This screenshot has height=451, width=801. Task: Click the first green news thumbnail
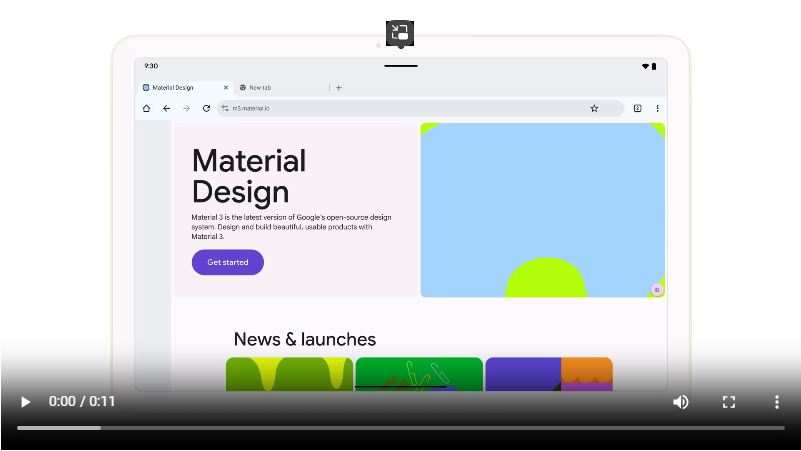point(289,374)
